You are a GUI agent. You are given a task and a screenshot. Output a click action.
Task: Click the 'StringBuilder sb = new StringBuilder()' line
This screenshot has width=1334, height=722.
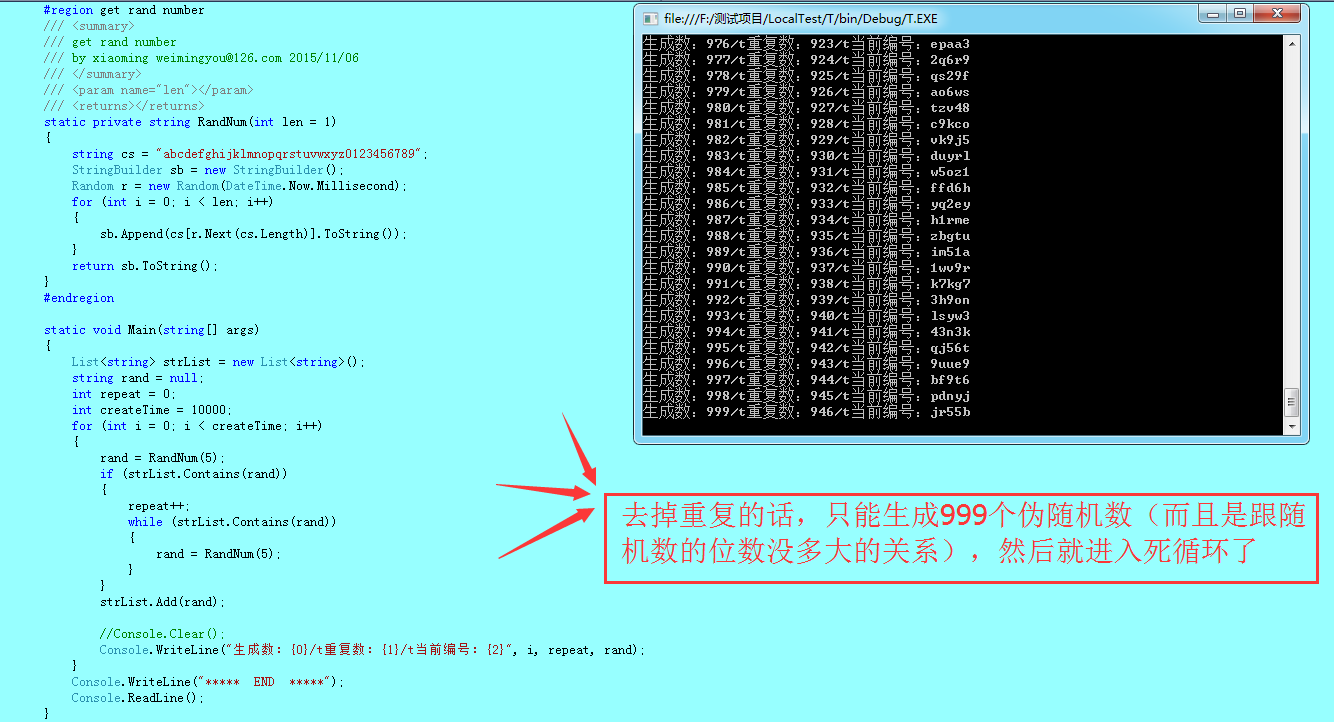click(x=208, y=170)
